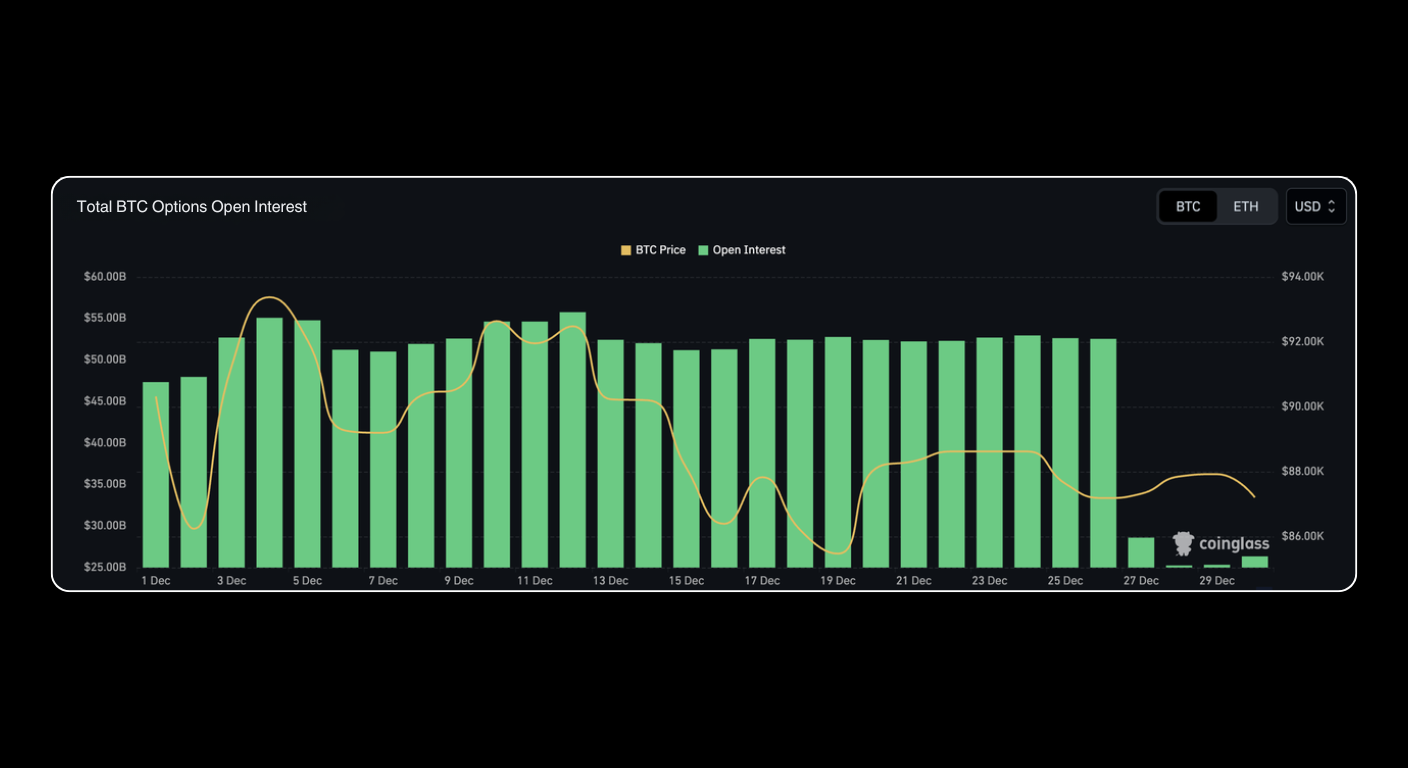1408x768 pixels.
Task: Click the coinglass wordmark next to the logo
Action: click(x=1232, y=544)
